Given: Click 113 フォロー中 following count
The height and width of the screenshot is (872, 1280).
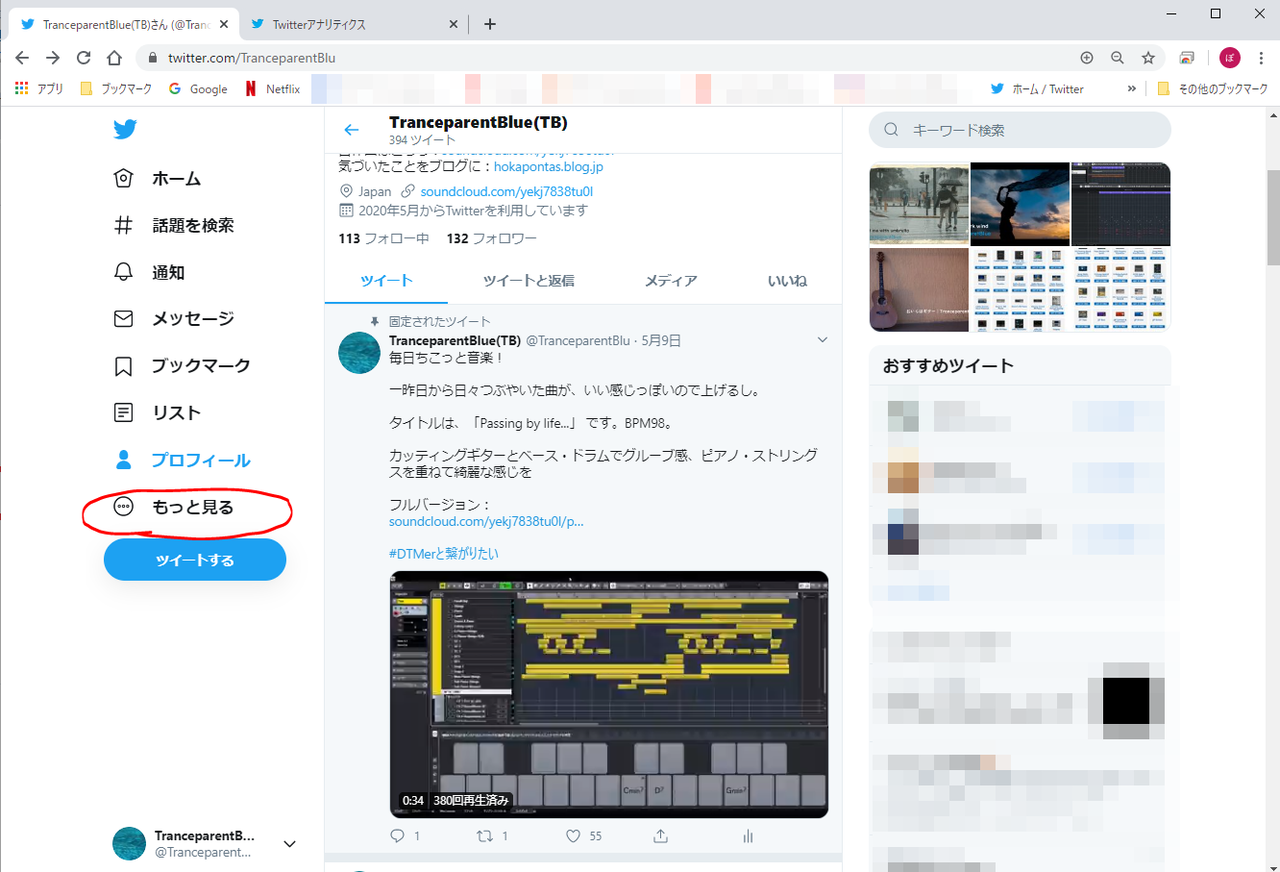Looking at the screenshot, I should point(384,238).
